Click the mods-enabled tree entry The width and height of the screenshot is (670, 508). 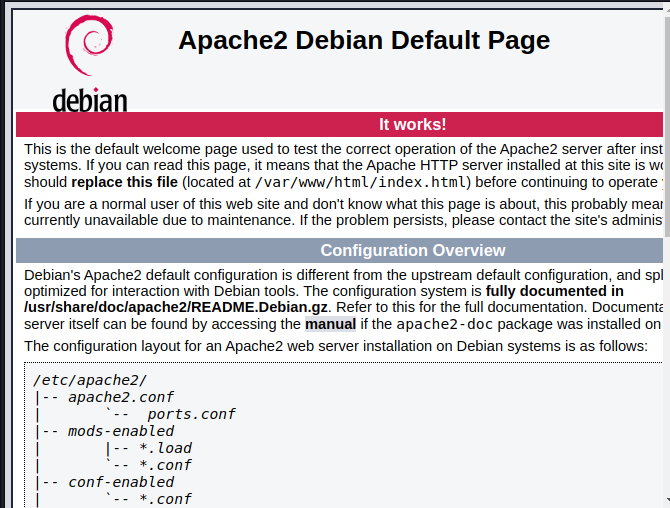(121, 431)
